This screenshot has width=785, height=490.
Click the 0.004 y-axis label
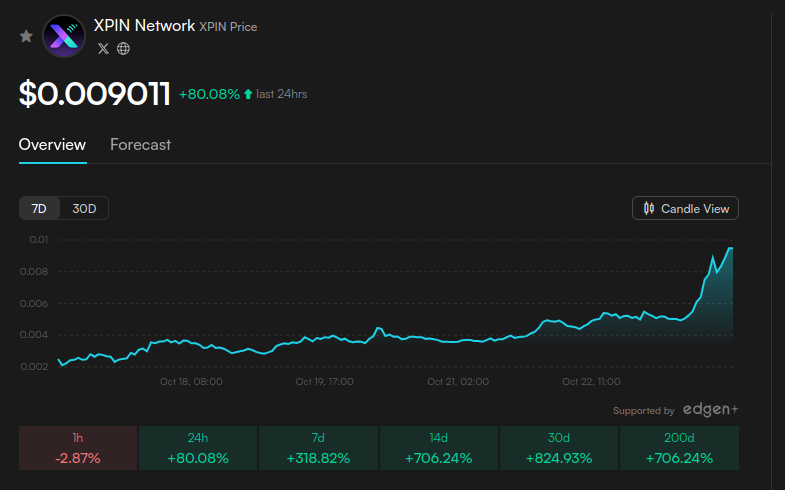[34, 335]
